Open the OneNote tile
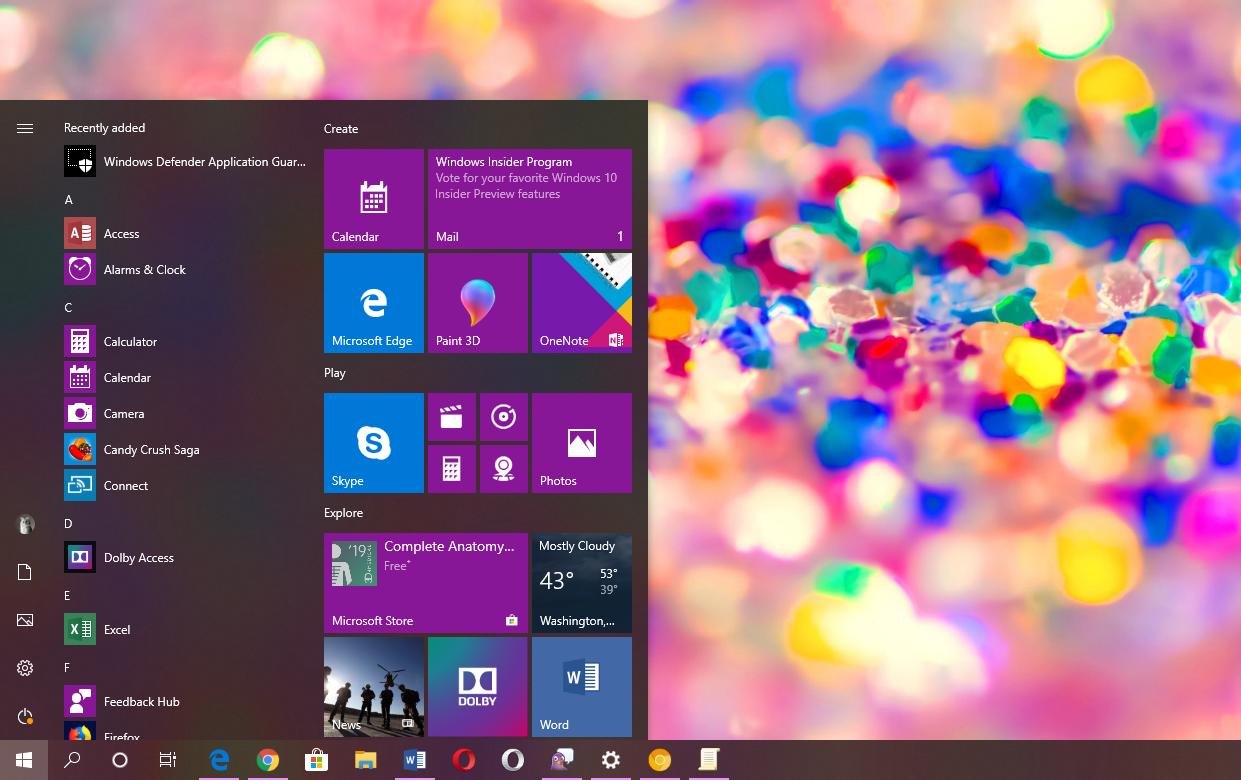This screenshot has width=1241, height=780. [582, 303]
